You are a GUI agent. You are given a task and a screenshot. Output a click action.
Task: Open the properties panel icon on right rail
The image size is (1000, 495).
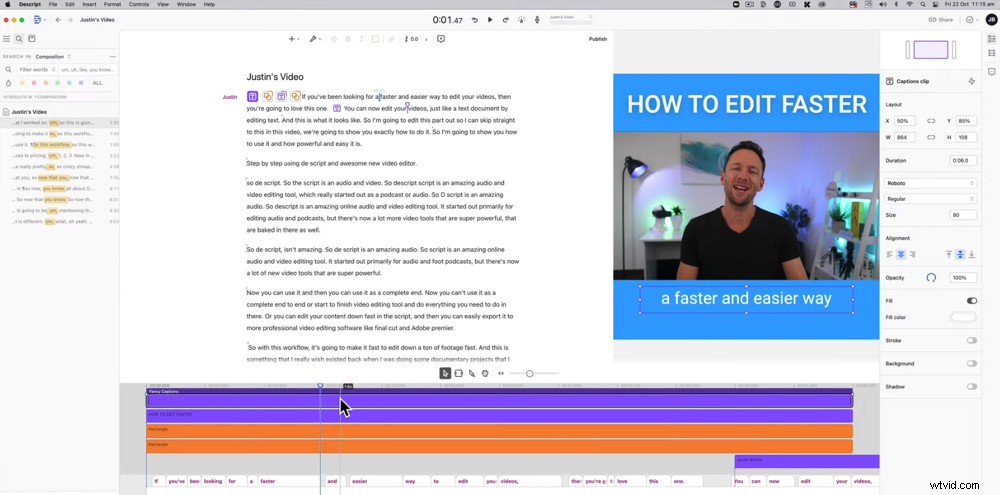point(991,39)
